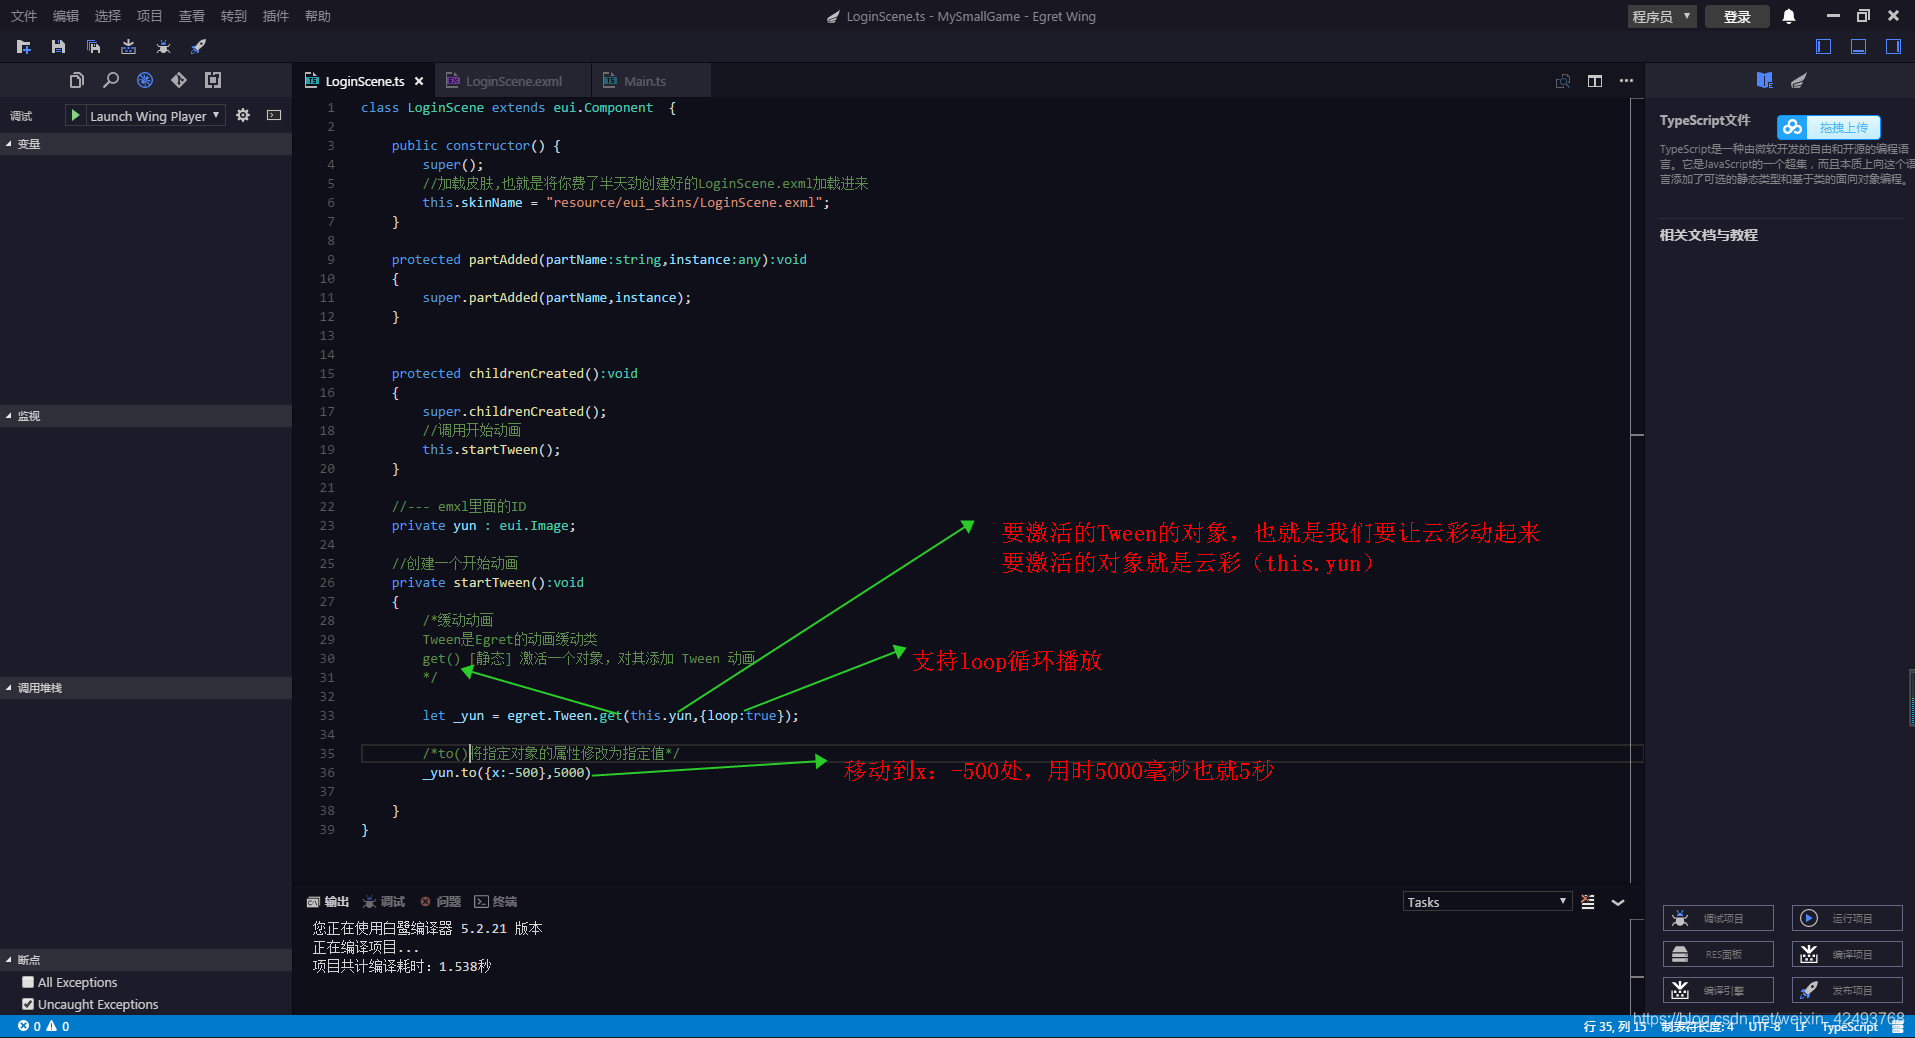Viewport: 1915px width, 1038px height.
Task: Open the debug console icon
Action: coord(274,115)
